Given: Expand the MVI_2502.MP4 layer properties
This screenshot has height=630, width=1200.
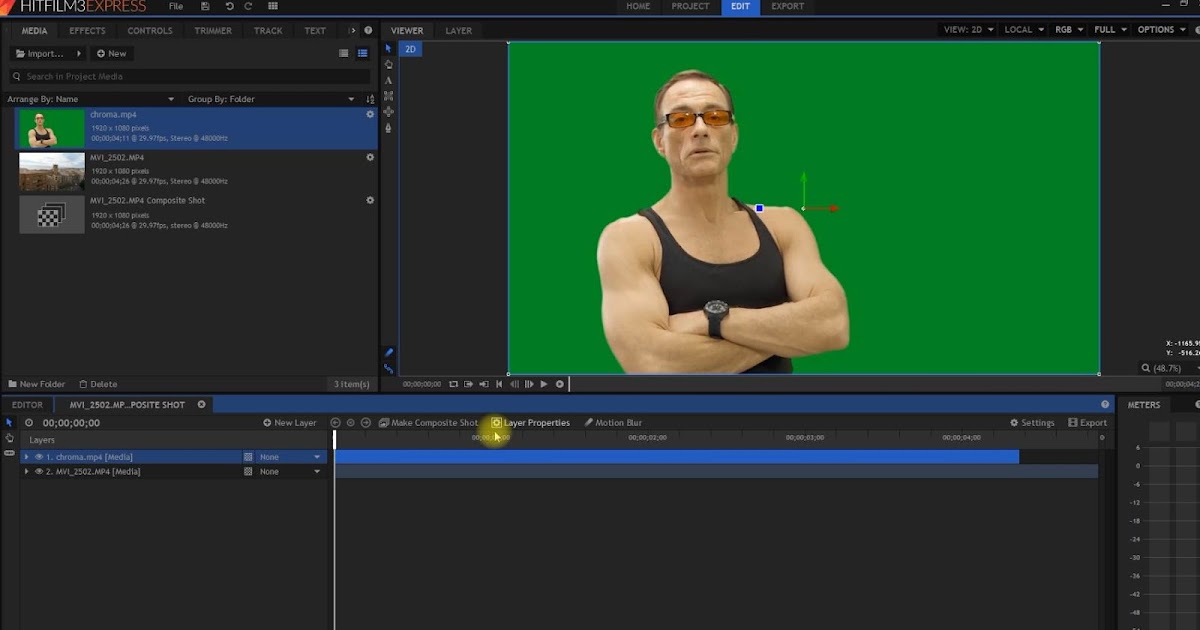Looking at the screenshot, I should (27, 471).
